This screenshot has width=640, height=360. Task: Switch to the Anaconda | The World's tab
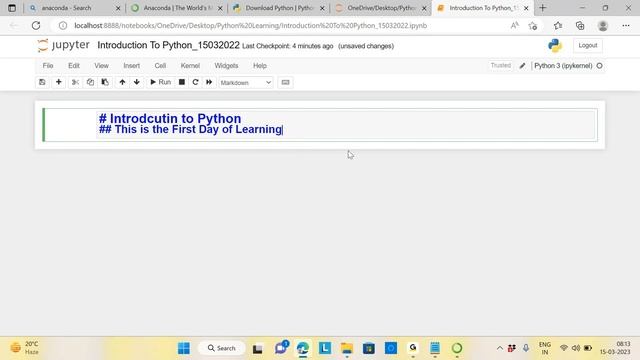click(x=176, y=8)
